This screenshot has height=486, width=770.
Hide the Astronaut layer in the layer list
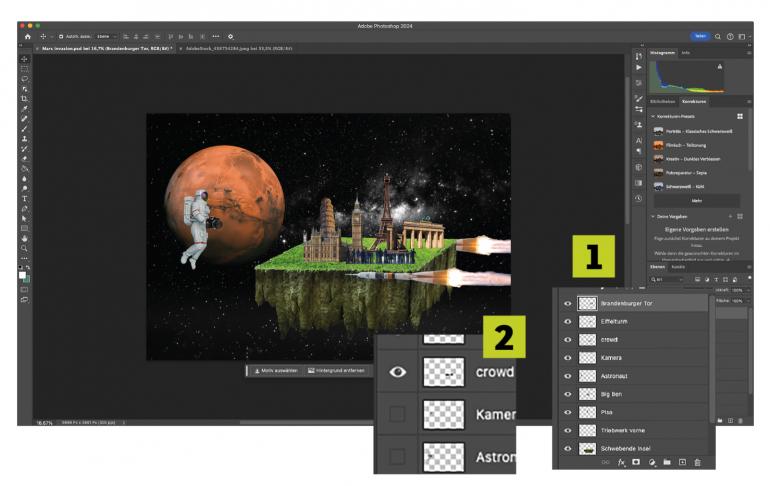pyautogui.click(x=568, y=376)
